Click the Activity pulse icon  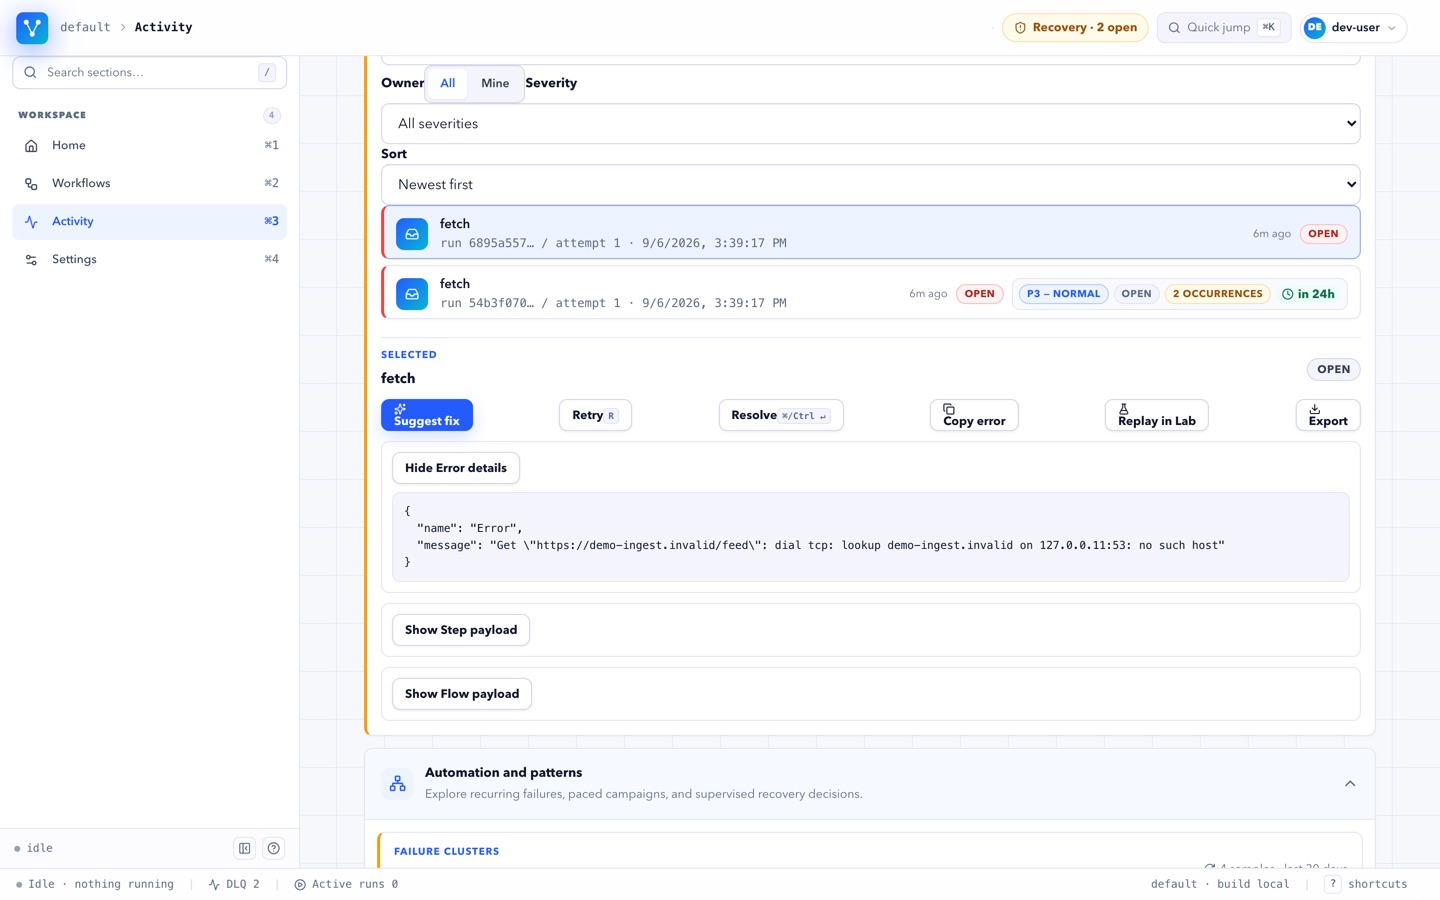pos(31,222)
